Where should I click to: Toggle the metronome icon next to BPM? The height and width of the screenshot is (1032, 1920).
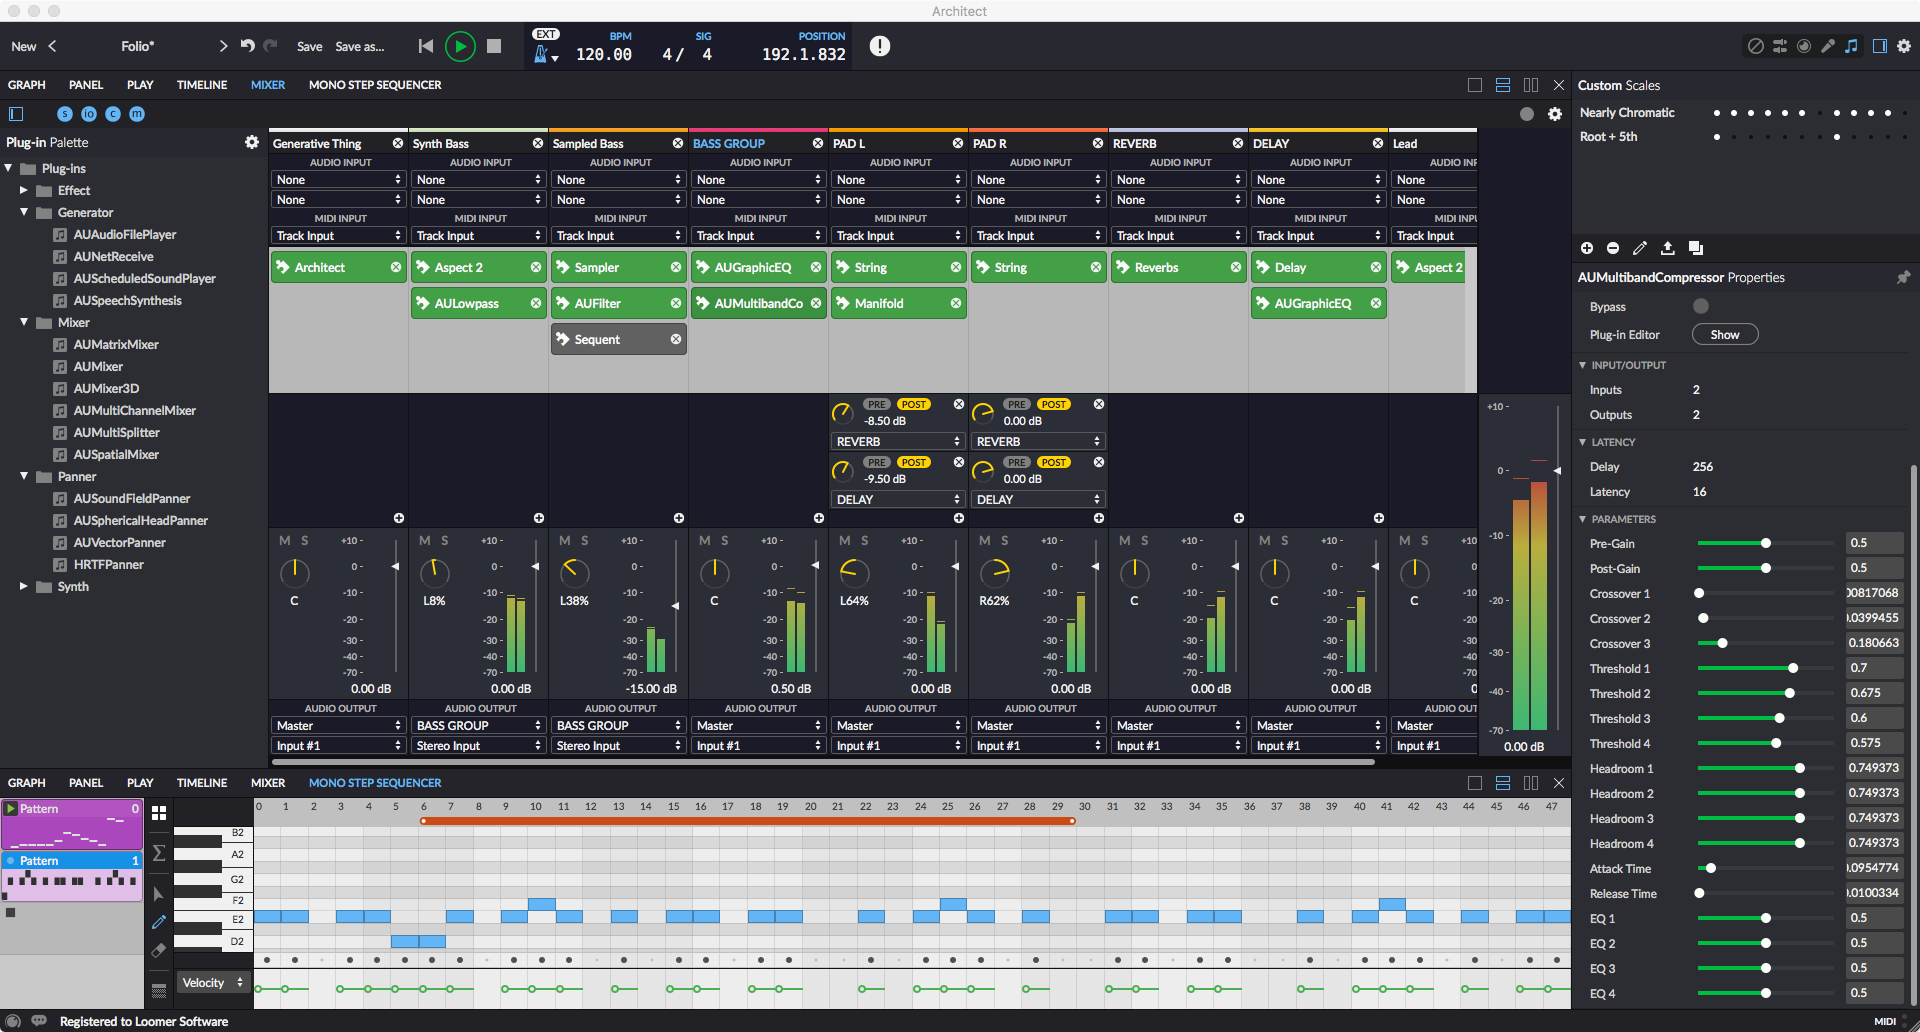[541, 56]
